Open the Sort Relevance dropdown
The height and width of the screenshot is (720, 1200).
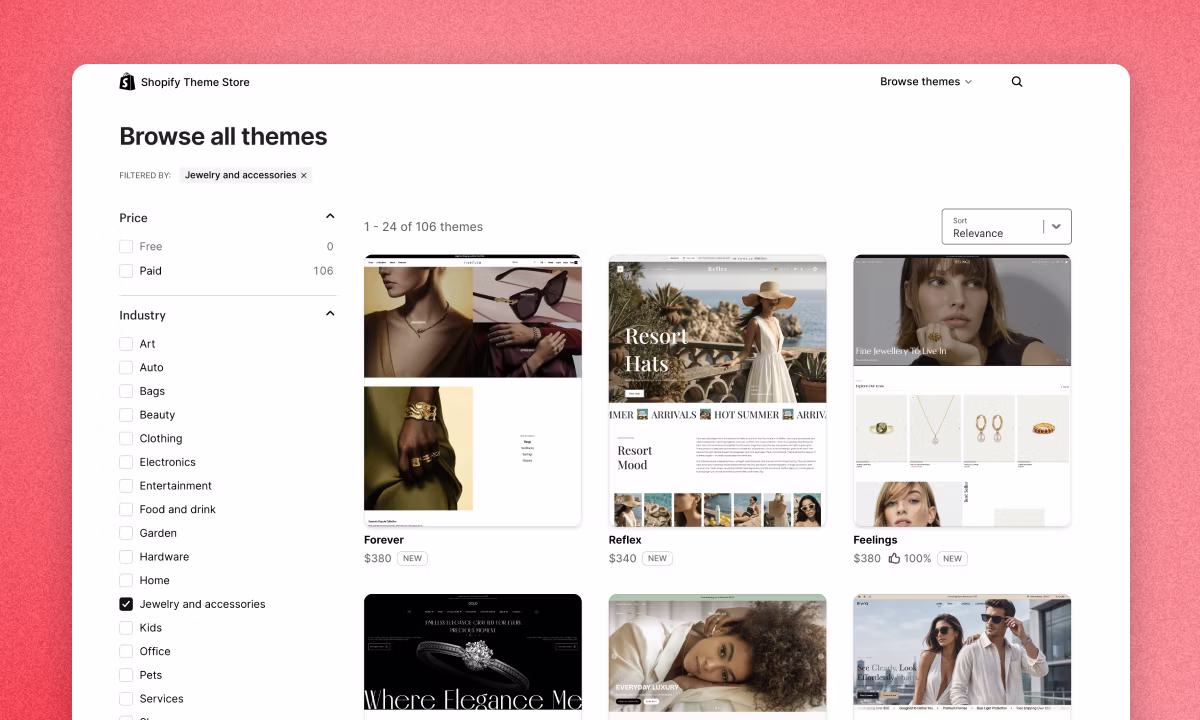pos(1006,227)
